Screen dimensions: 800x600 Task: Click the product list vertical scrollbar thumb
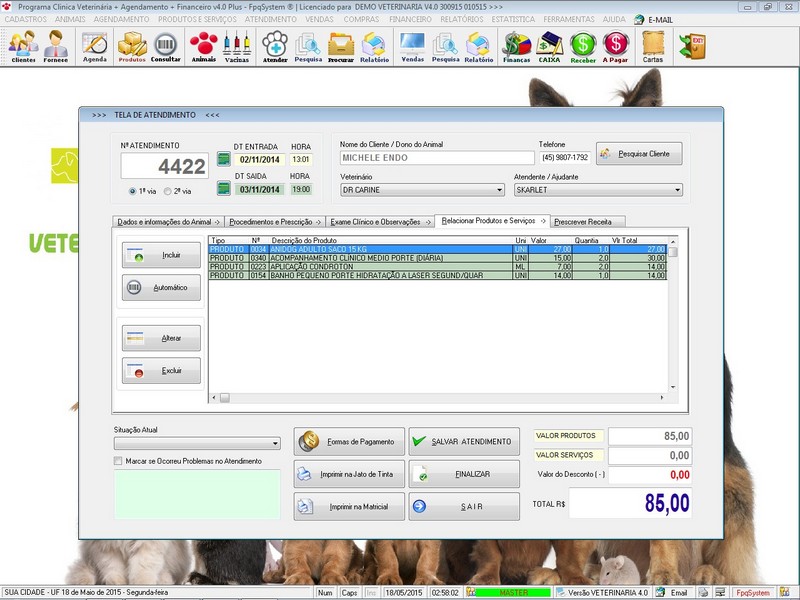(x=673, y=252)
